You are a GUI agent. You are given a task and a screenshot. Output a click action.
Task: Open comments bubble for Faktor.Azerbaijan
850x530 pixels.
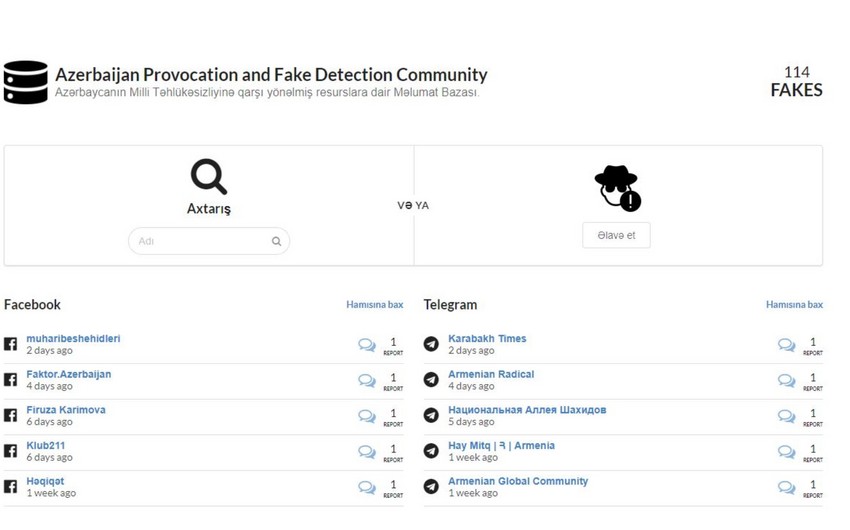(367, 380)
